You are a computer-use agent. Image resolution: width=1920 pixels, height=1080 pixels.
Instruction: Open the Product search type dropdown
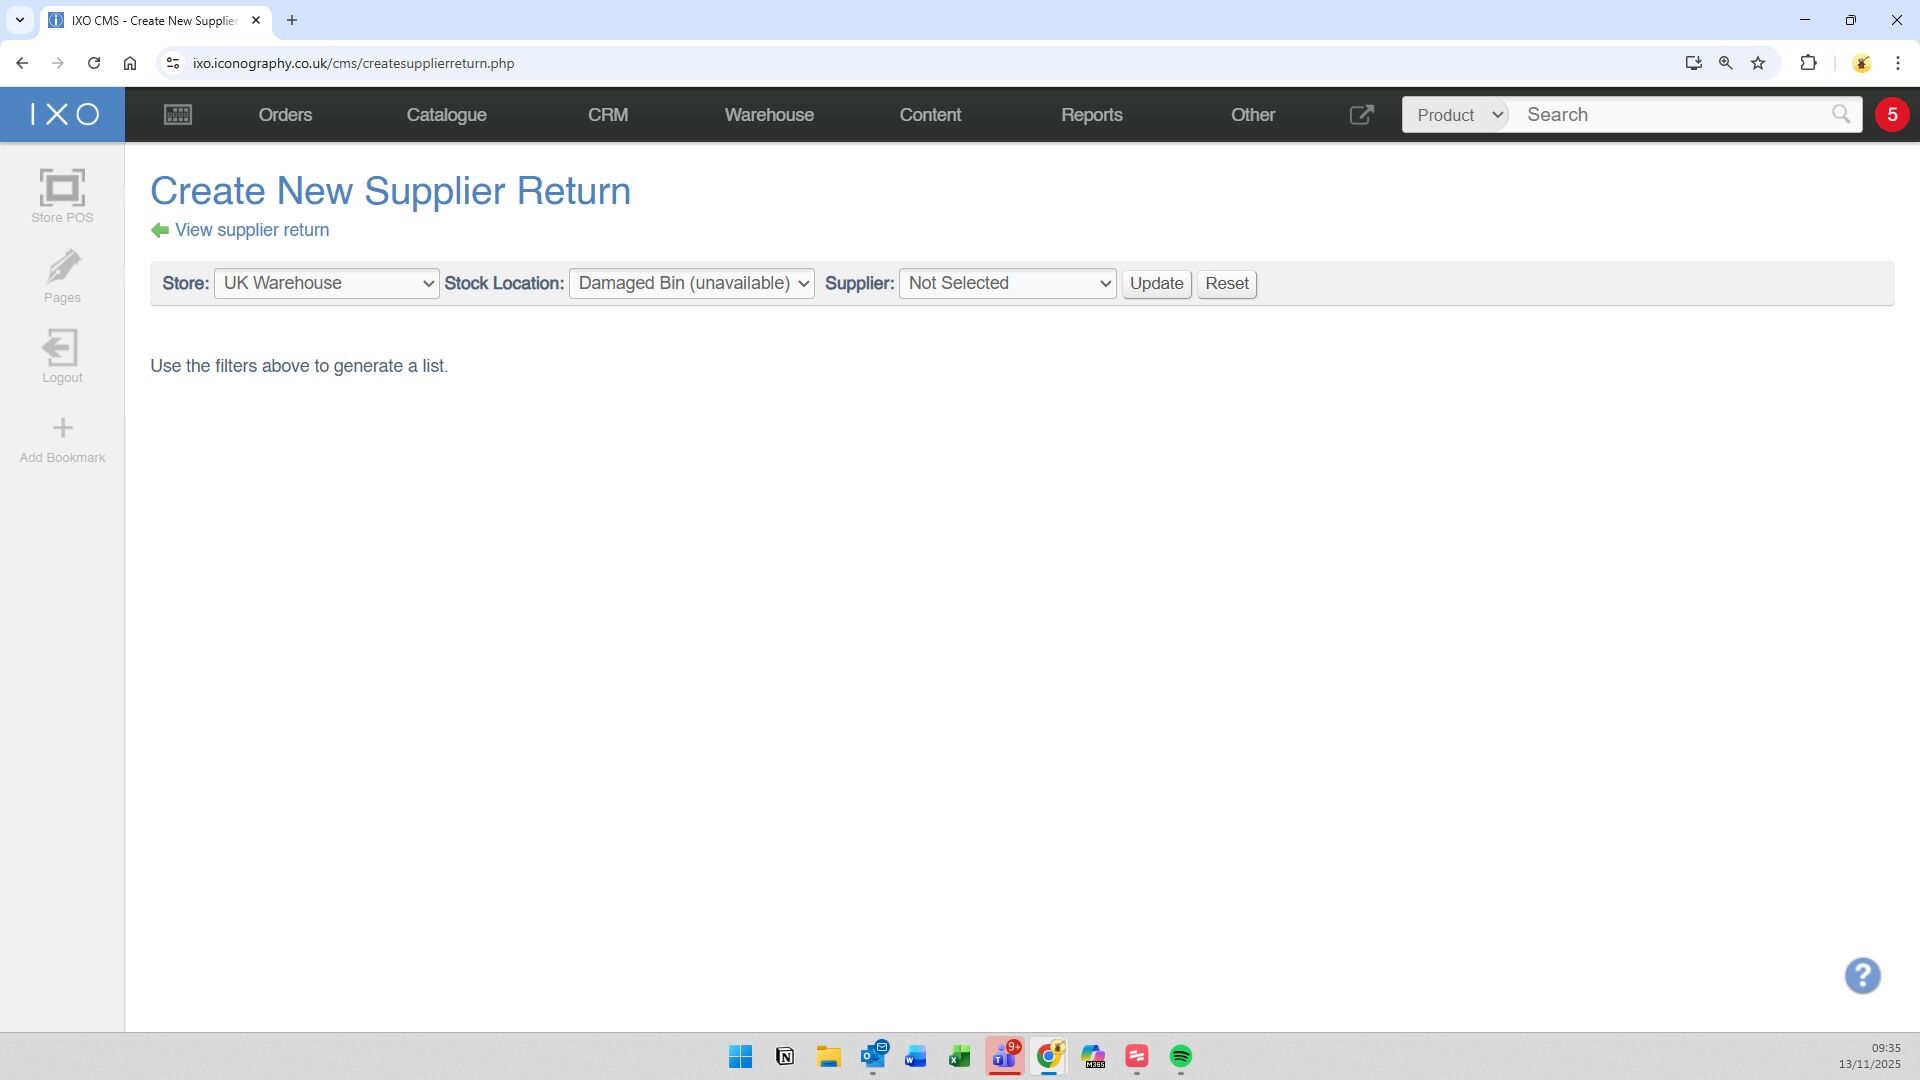click(x=1457, y=115)
